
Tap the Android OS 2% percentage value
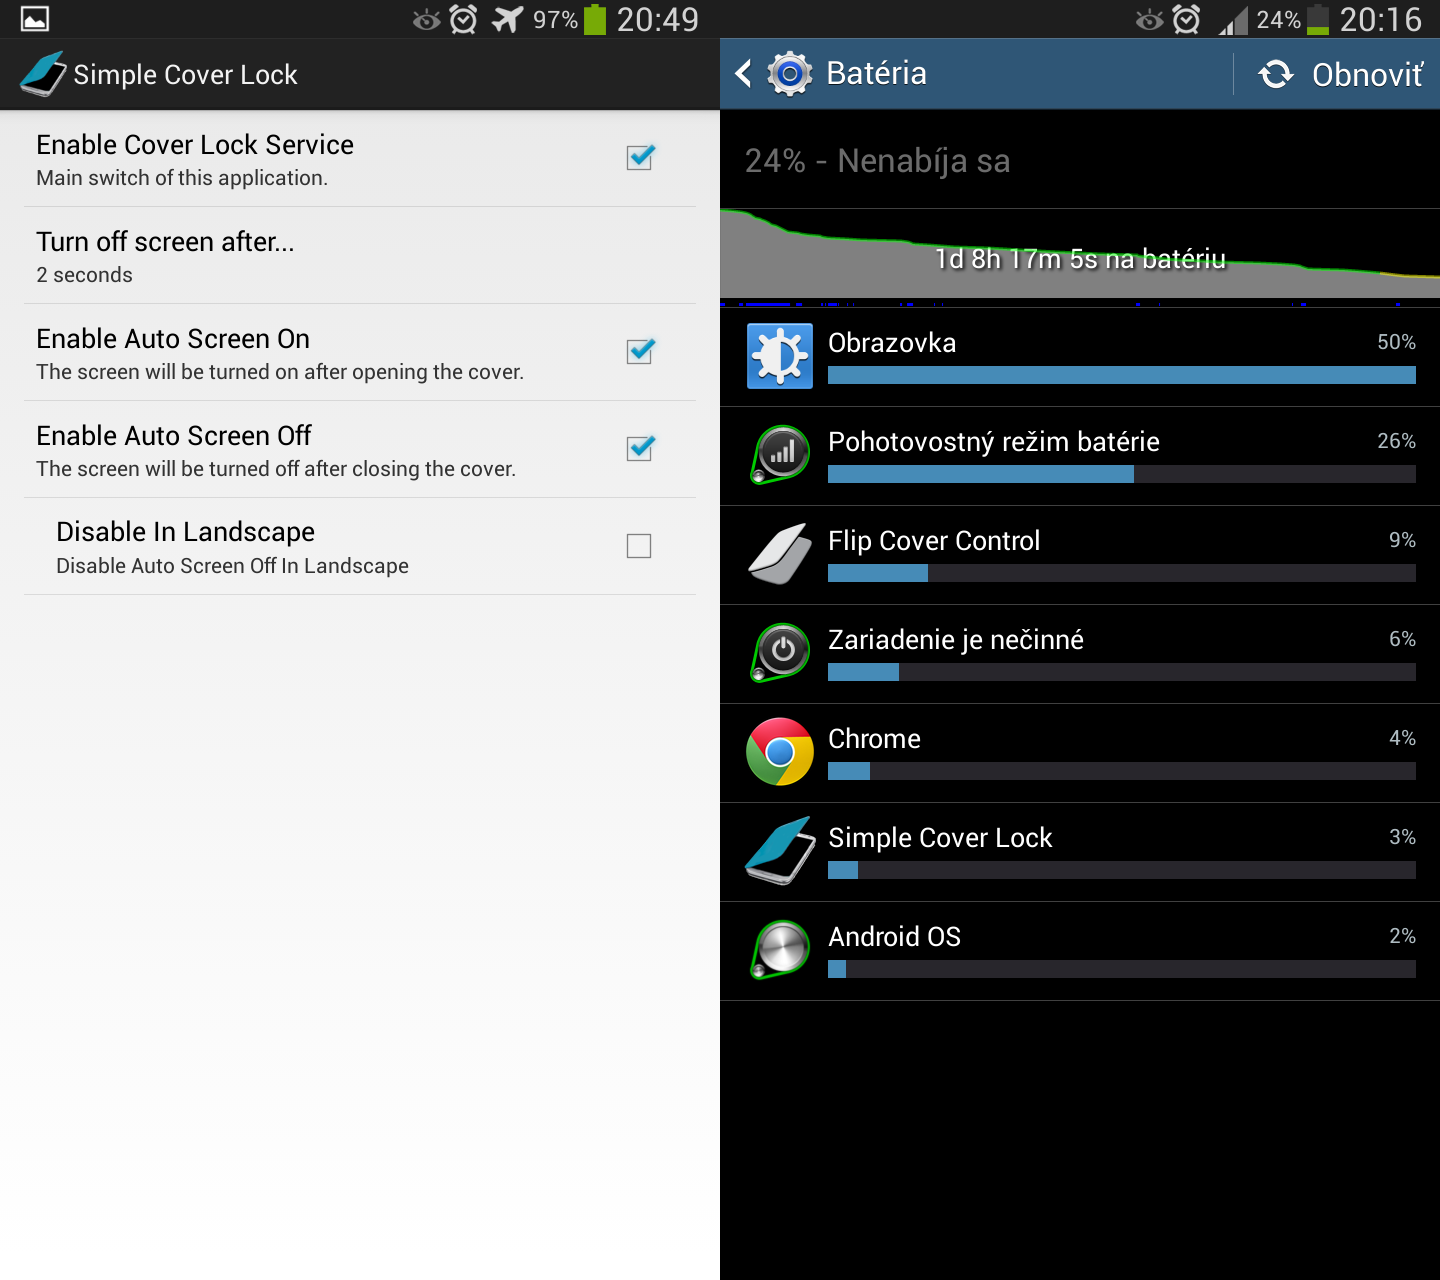tap(1403, 936)
